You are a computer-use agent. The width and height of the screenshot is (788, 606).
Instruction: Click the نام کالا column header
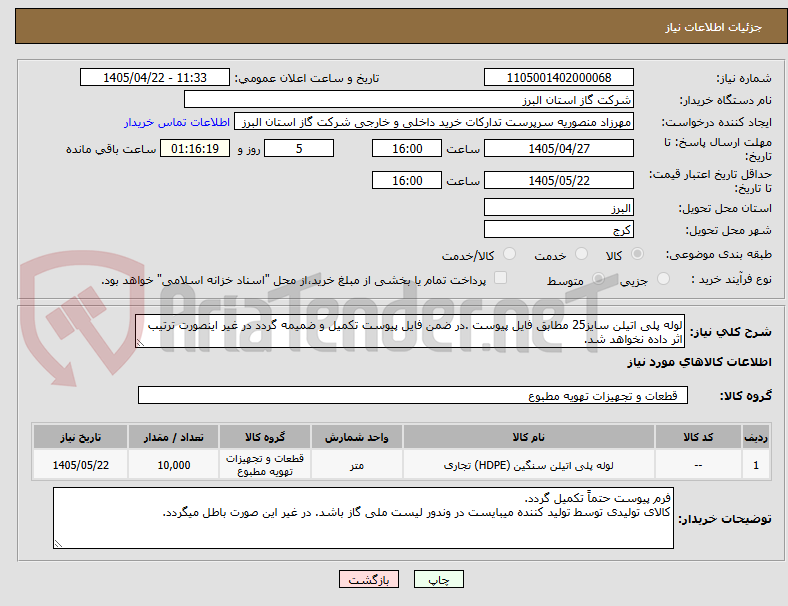(x=529, y=437)
